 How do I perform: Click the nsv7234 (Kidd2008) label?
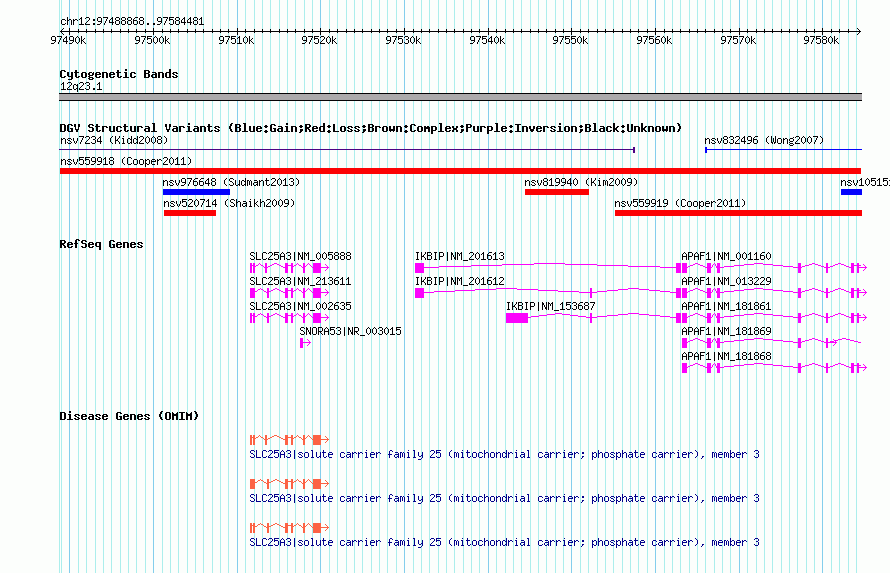pyautogui.click(x=114, y=140)
